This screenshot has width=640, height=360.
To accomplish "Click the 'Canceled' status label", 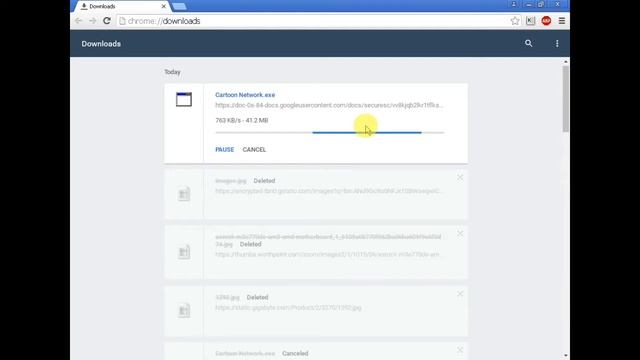I will pyautogui.click(x=295, y=353).
